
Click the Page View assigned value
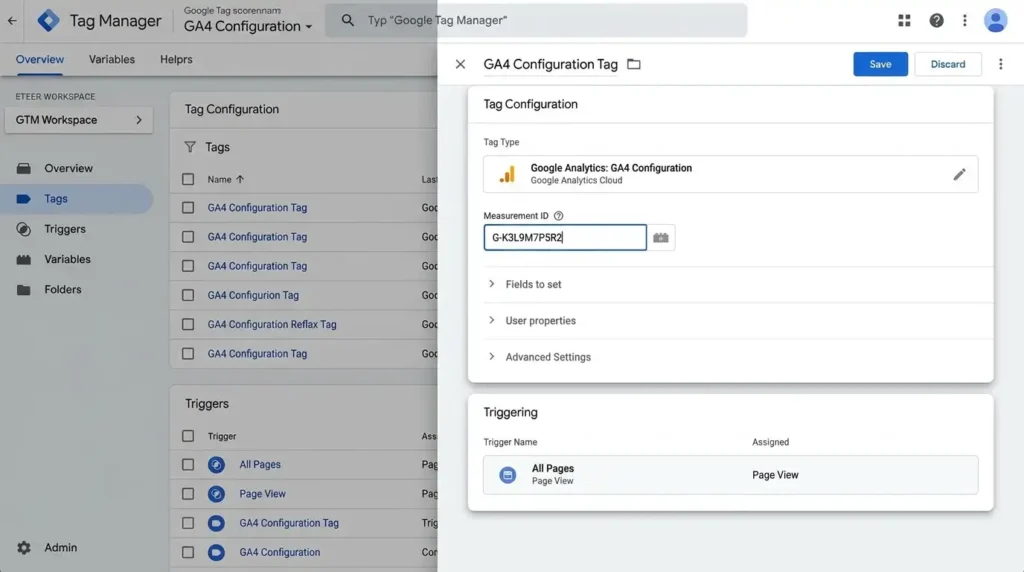click(x=775, y=475)
